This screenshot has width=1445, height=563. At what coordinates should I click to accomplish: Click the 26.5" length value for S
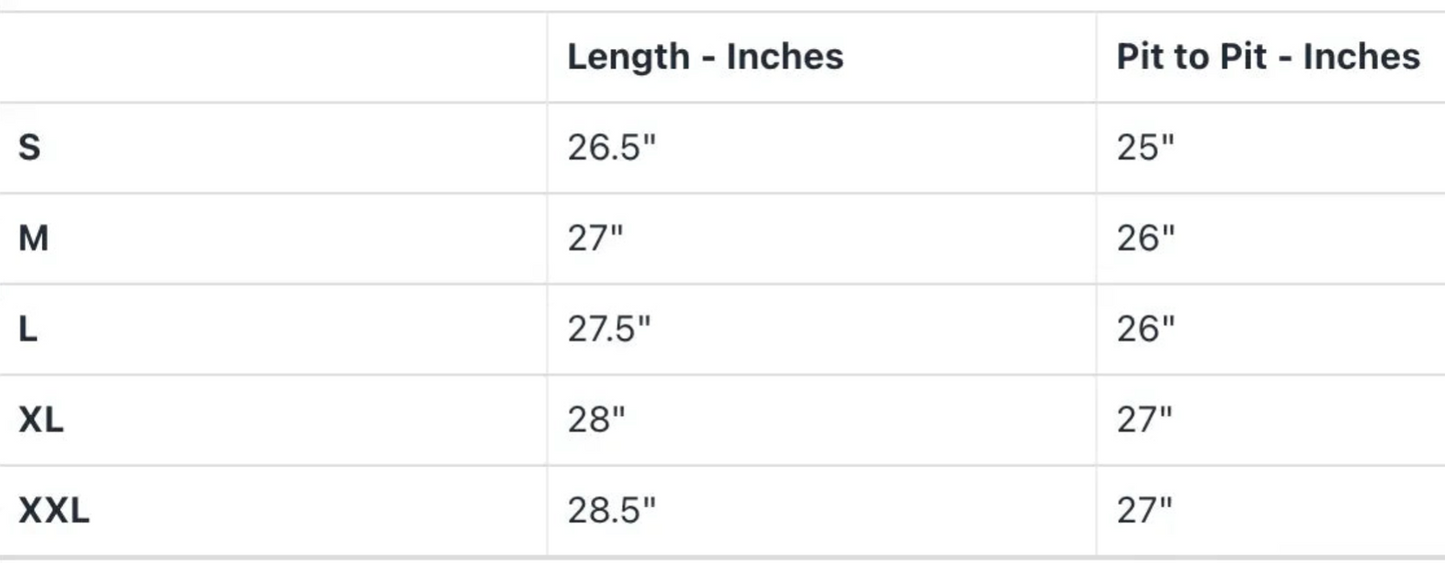pos(612,148)
